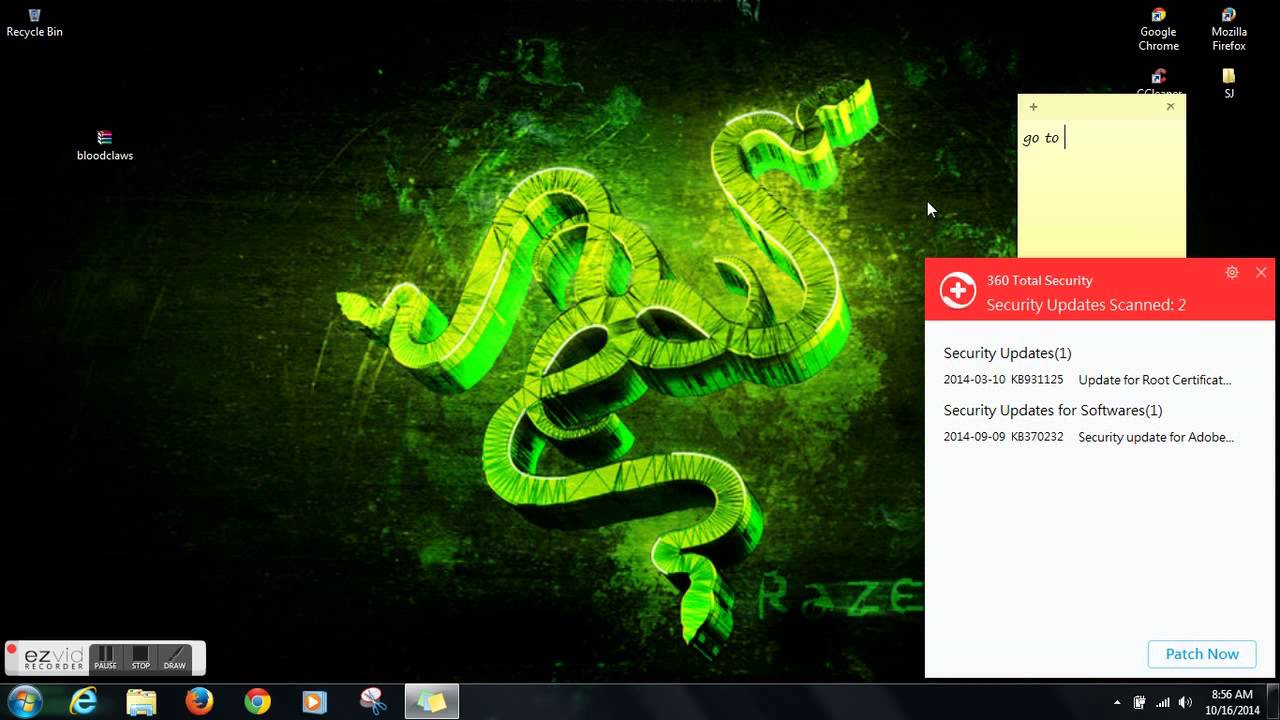This screenshot has height=720, width=1280.
Task: Launch Internet Explorer from taskbar
Action: (84, 702)
